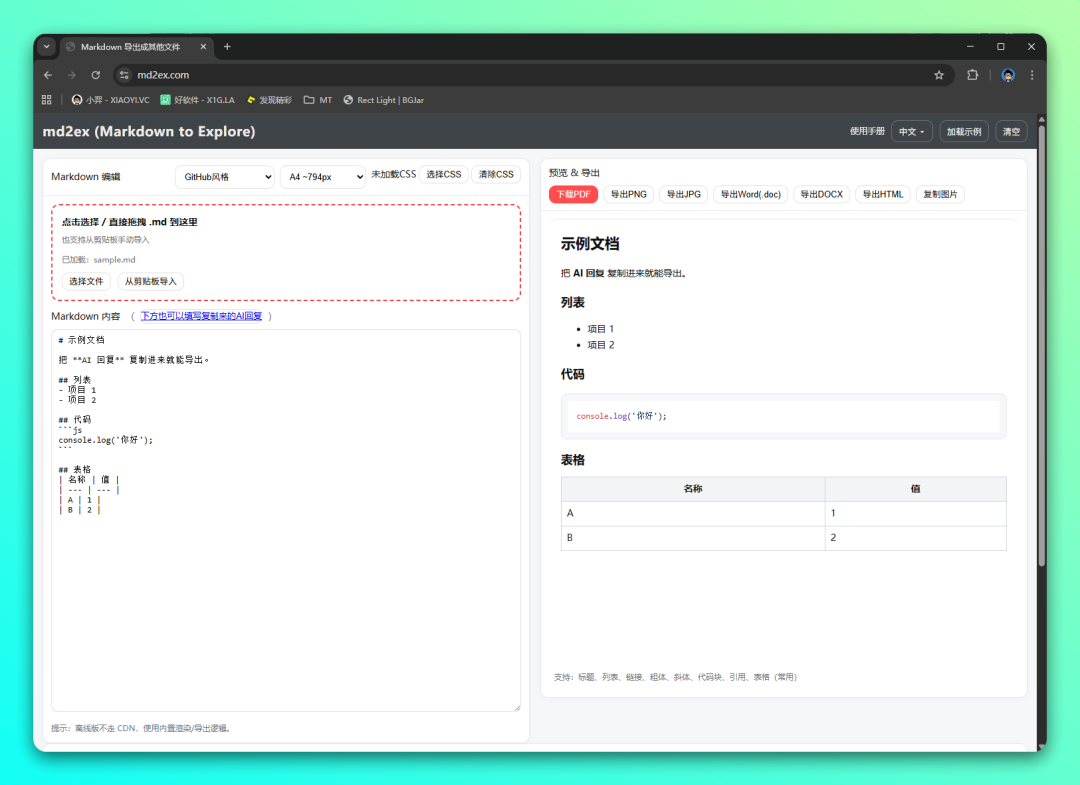Open the Chrome three-dot menu
Image resolution: width=1080 pixels, height=785 pixels.
1032,75
